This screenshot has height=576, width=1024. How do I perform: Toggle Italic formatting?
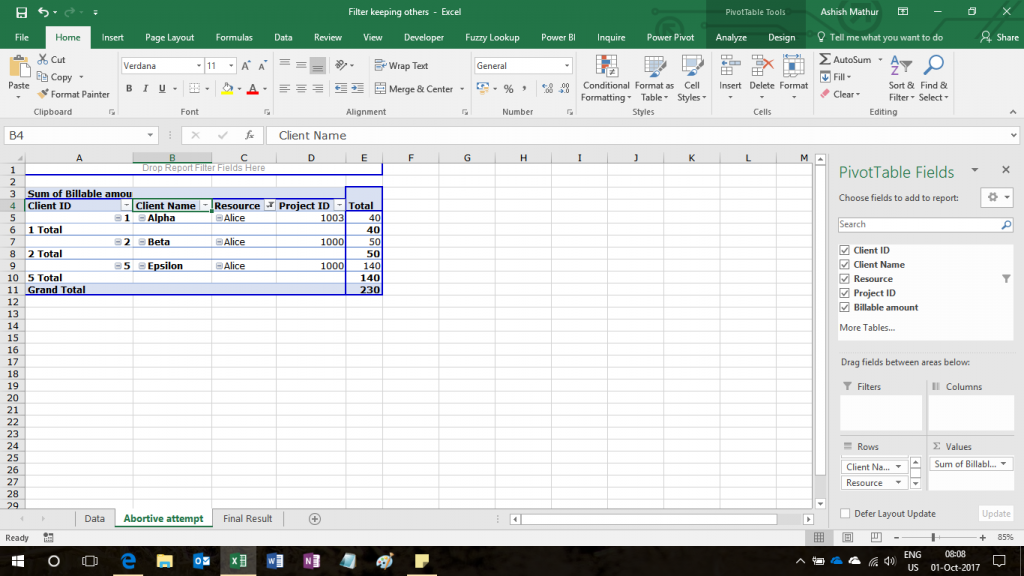(145, 88)
